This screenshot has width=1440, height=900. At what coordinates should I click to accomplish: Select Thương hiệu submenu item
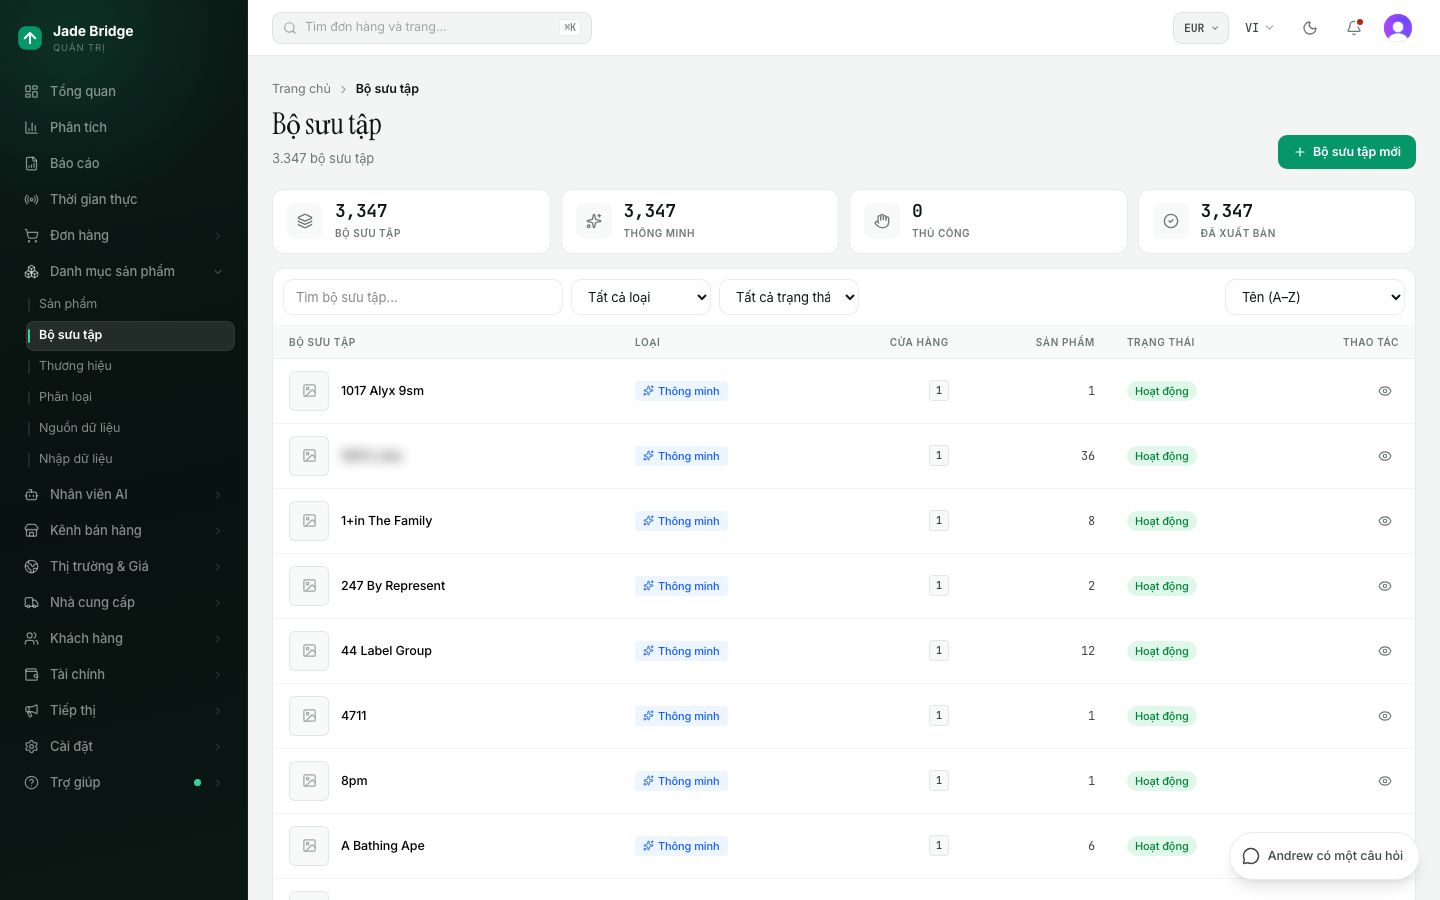tap(131, 366)
